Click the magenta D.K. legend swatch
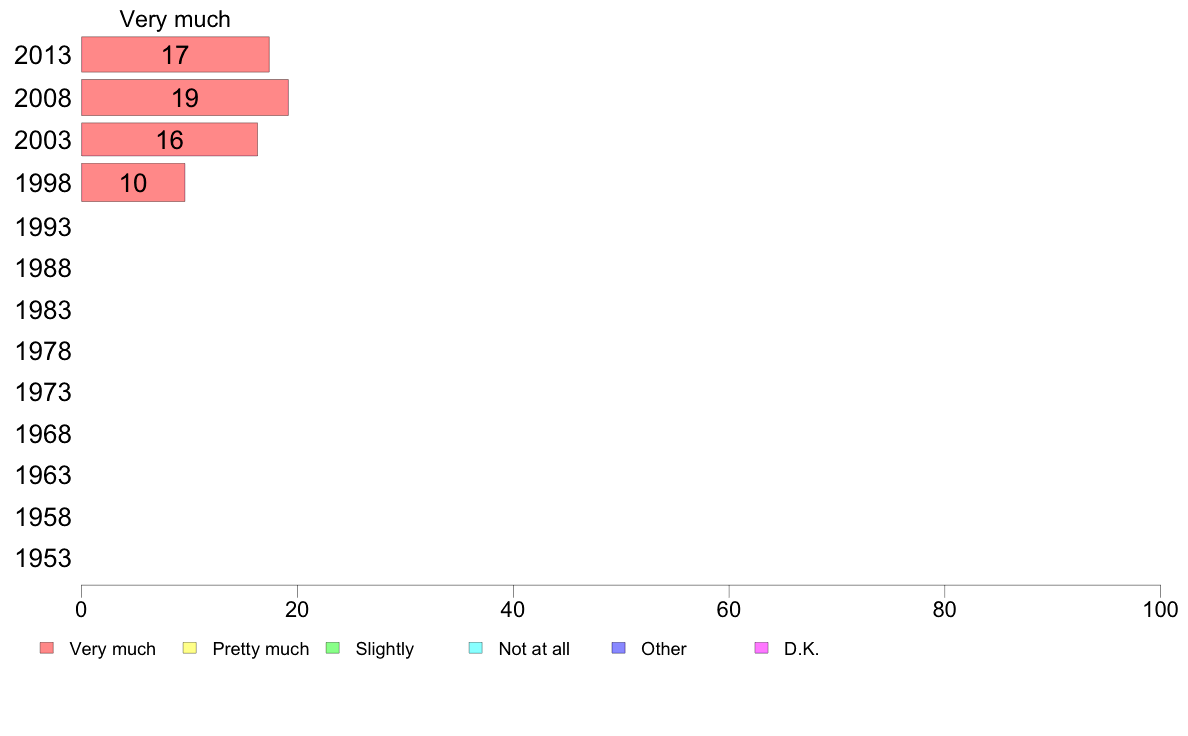 click(762, 648)
